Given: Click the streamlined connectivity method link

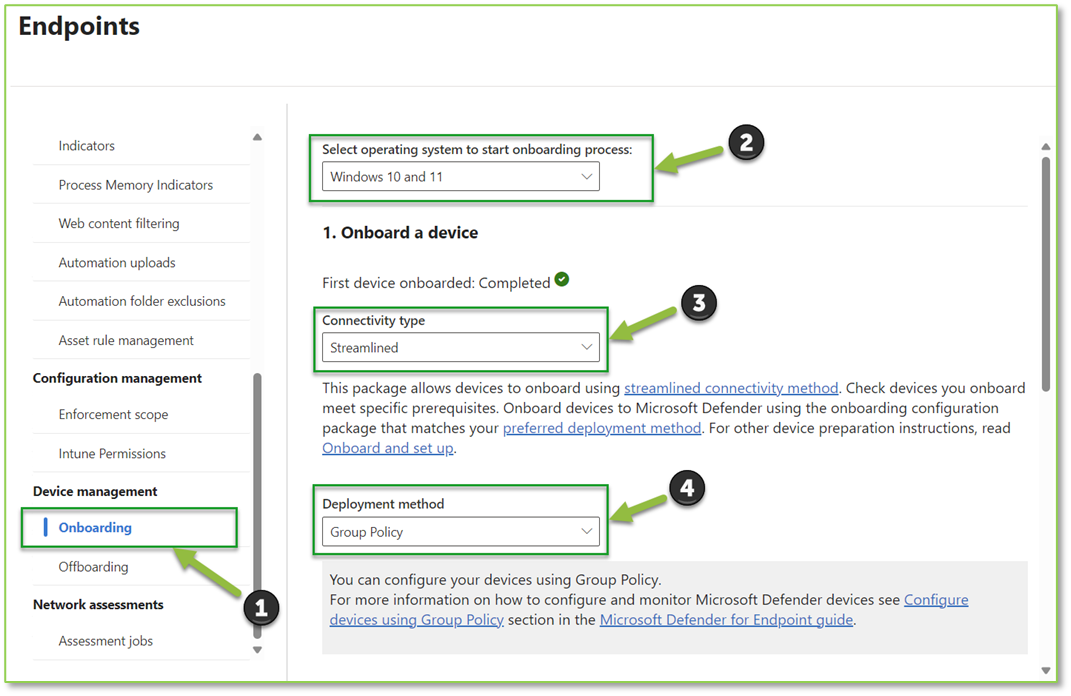Looking at the screenshot, I should point(731,387).
